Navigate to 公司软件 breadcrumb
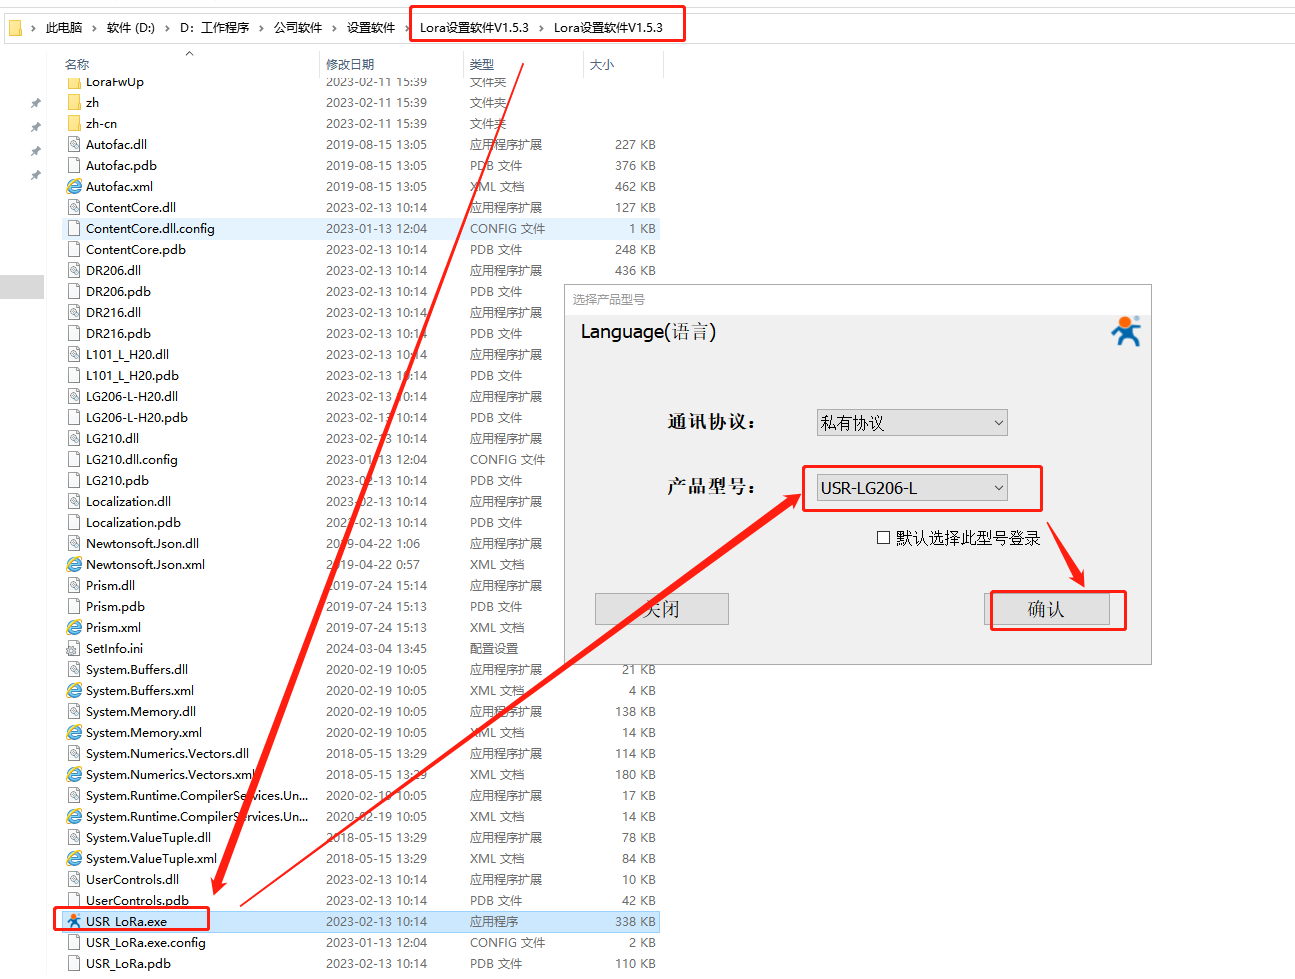 (x=298, y=28)
